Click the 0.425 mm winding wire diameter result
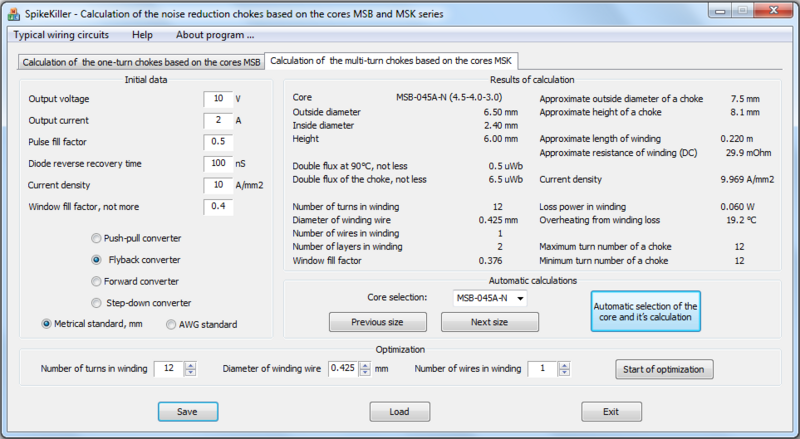This screenshot has width=800, height=439. [x=498, y=220]
